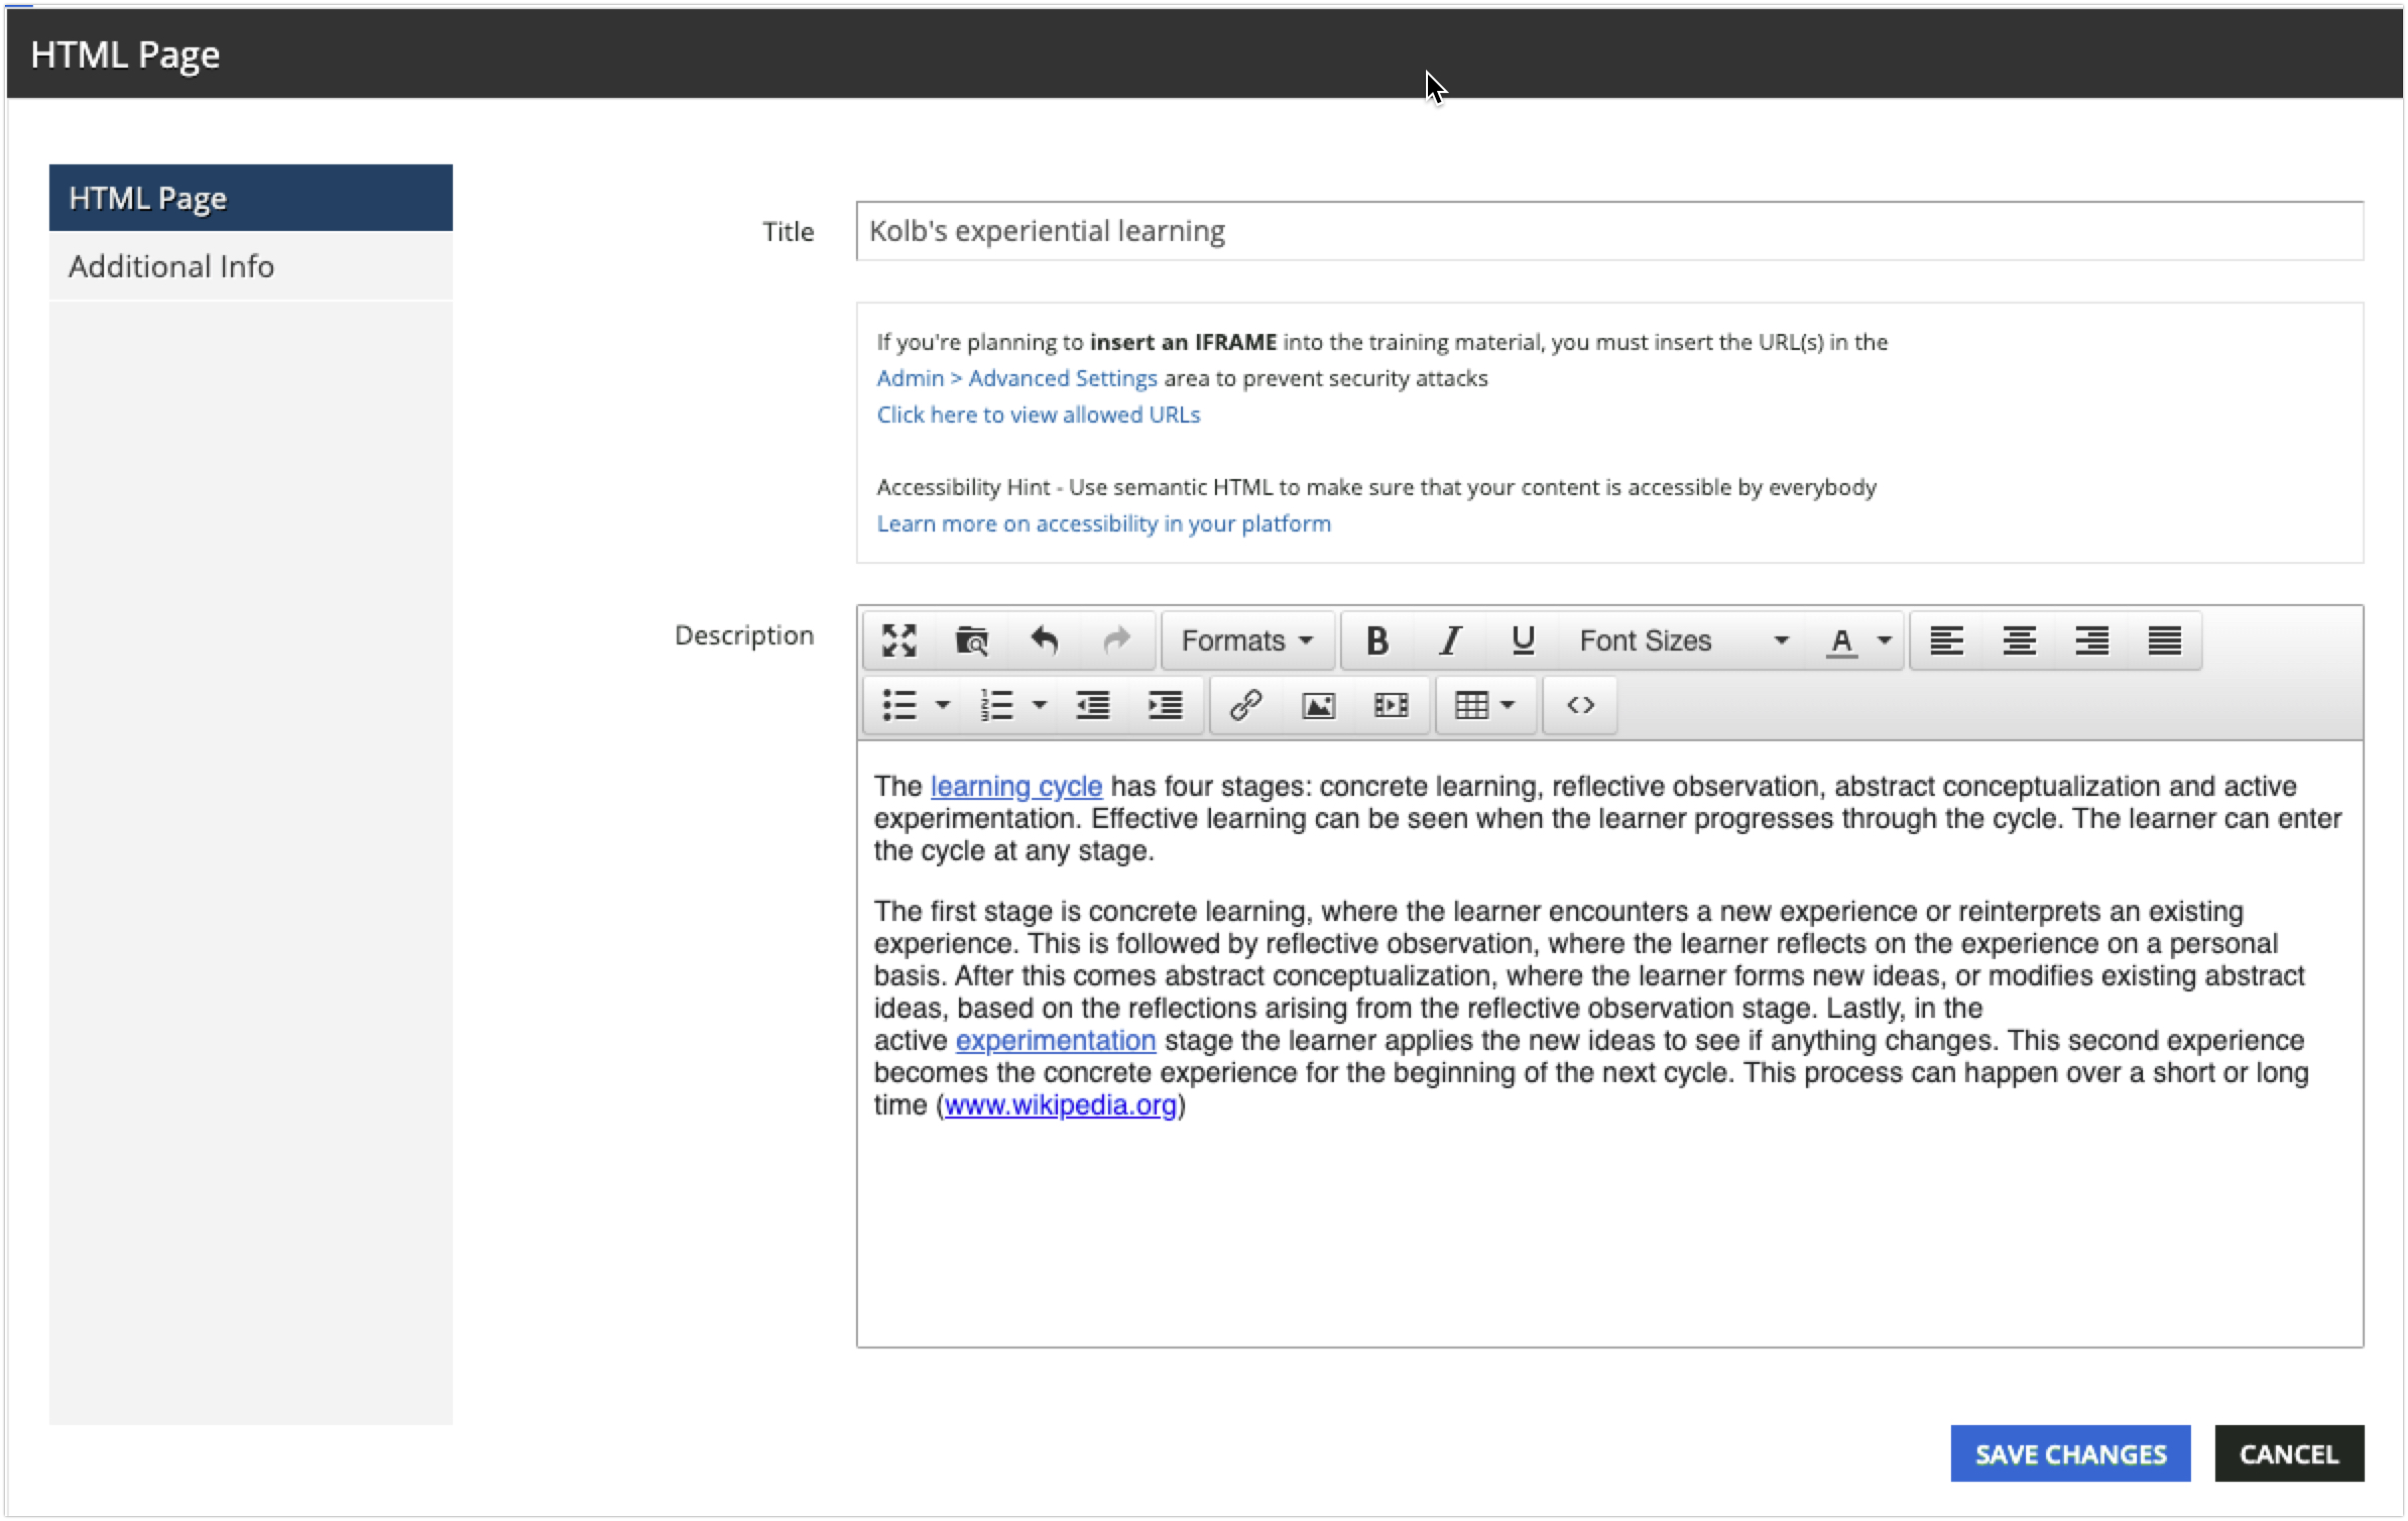This screenshot has width=2408, height=1521.
Task: Apply italic formatting
Action: point(1450,640)
